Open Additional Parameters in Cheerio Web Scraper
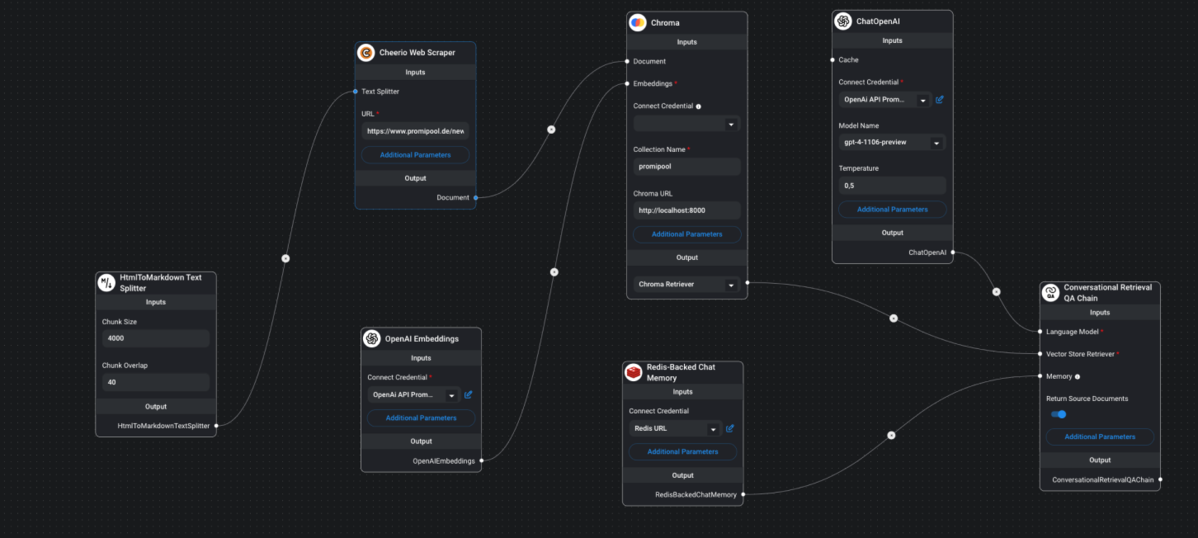The image size is (1198, 538). tap(415, 155)
